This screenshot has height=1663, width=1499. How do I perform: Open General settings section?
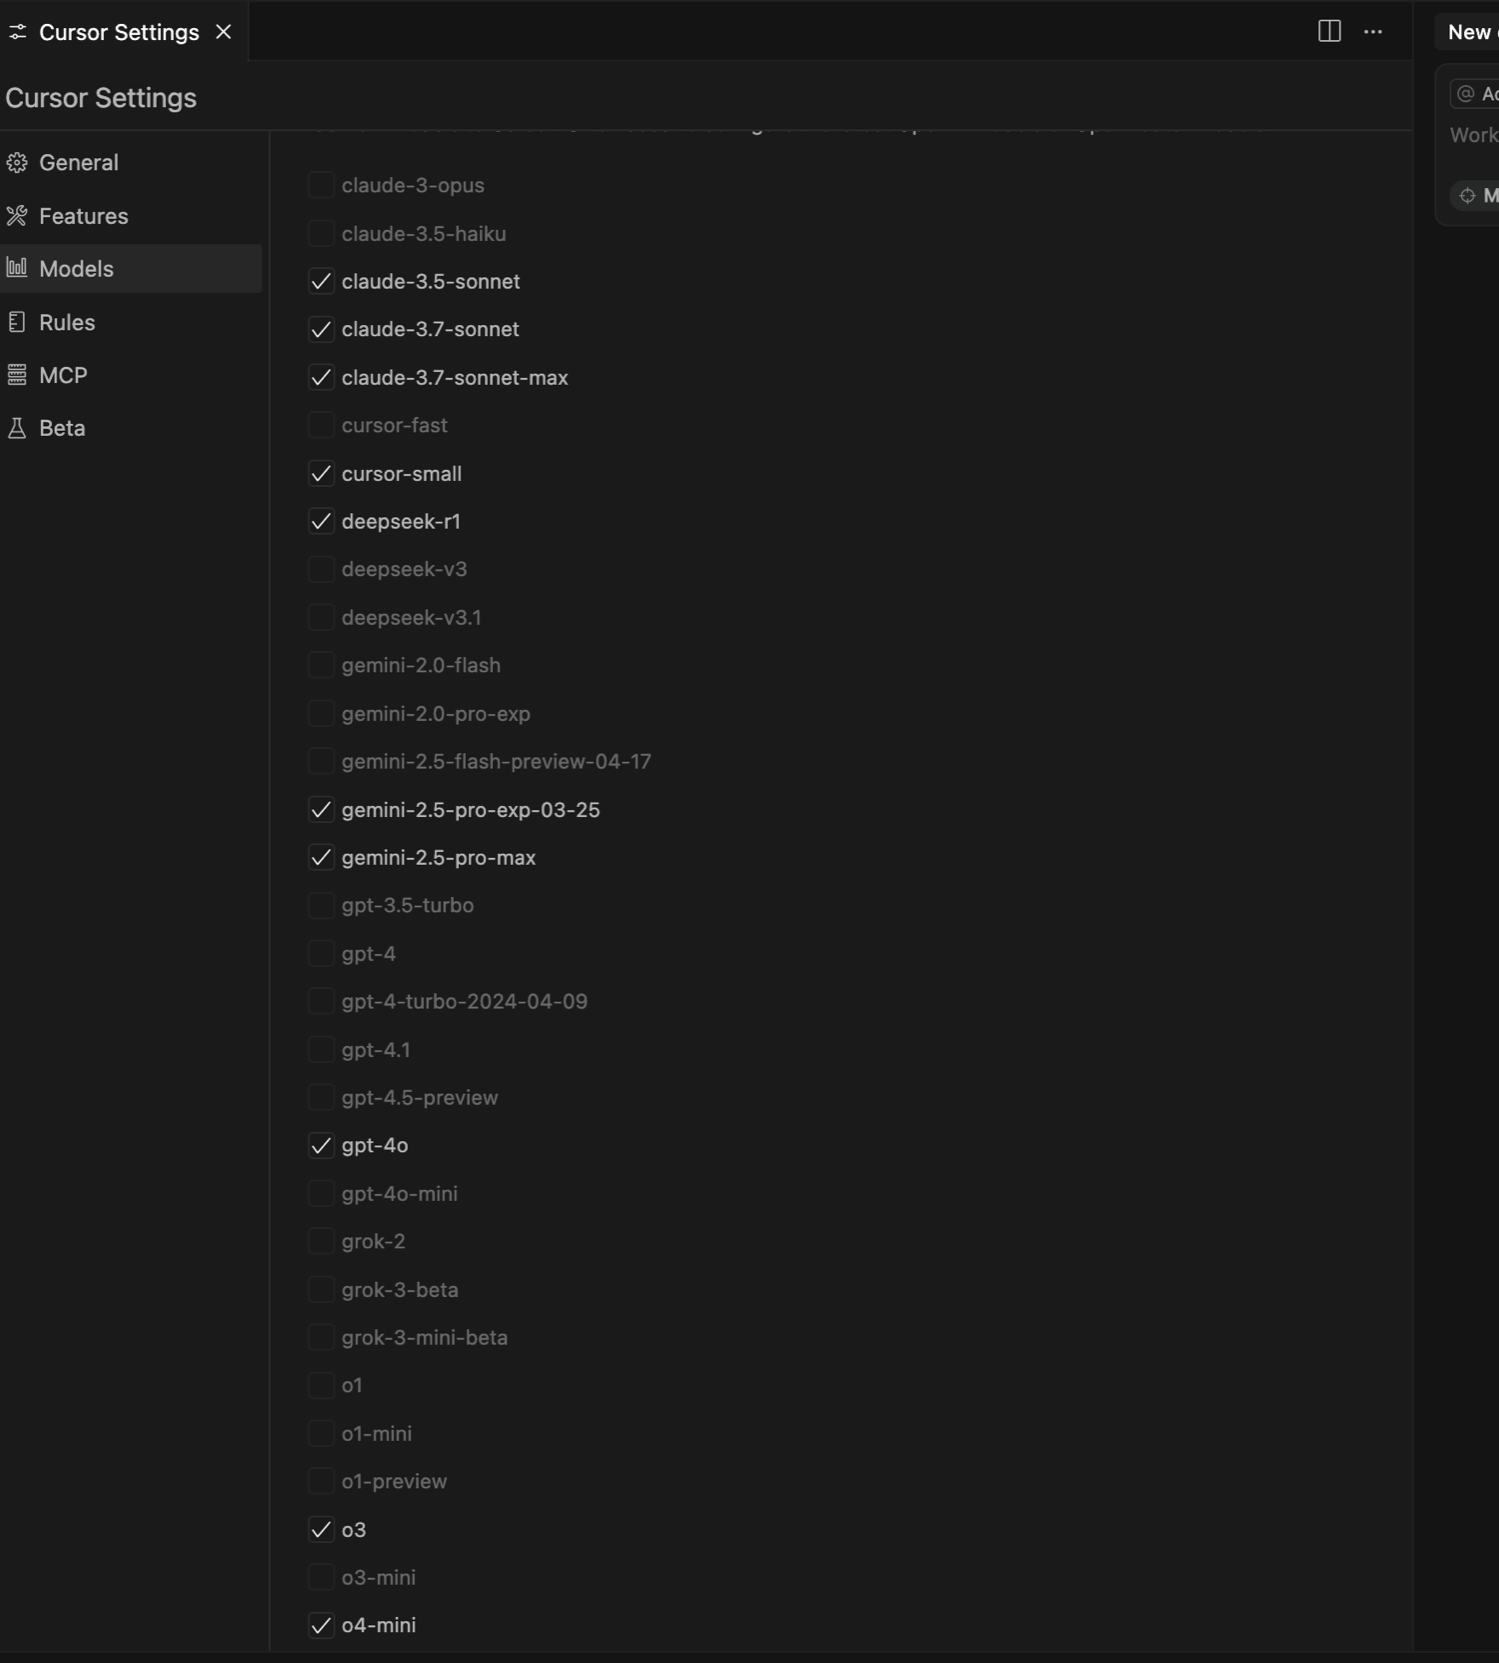[131, 162]
